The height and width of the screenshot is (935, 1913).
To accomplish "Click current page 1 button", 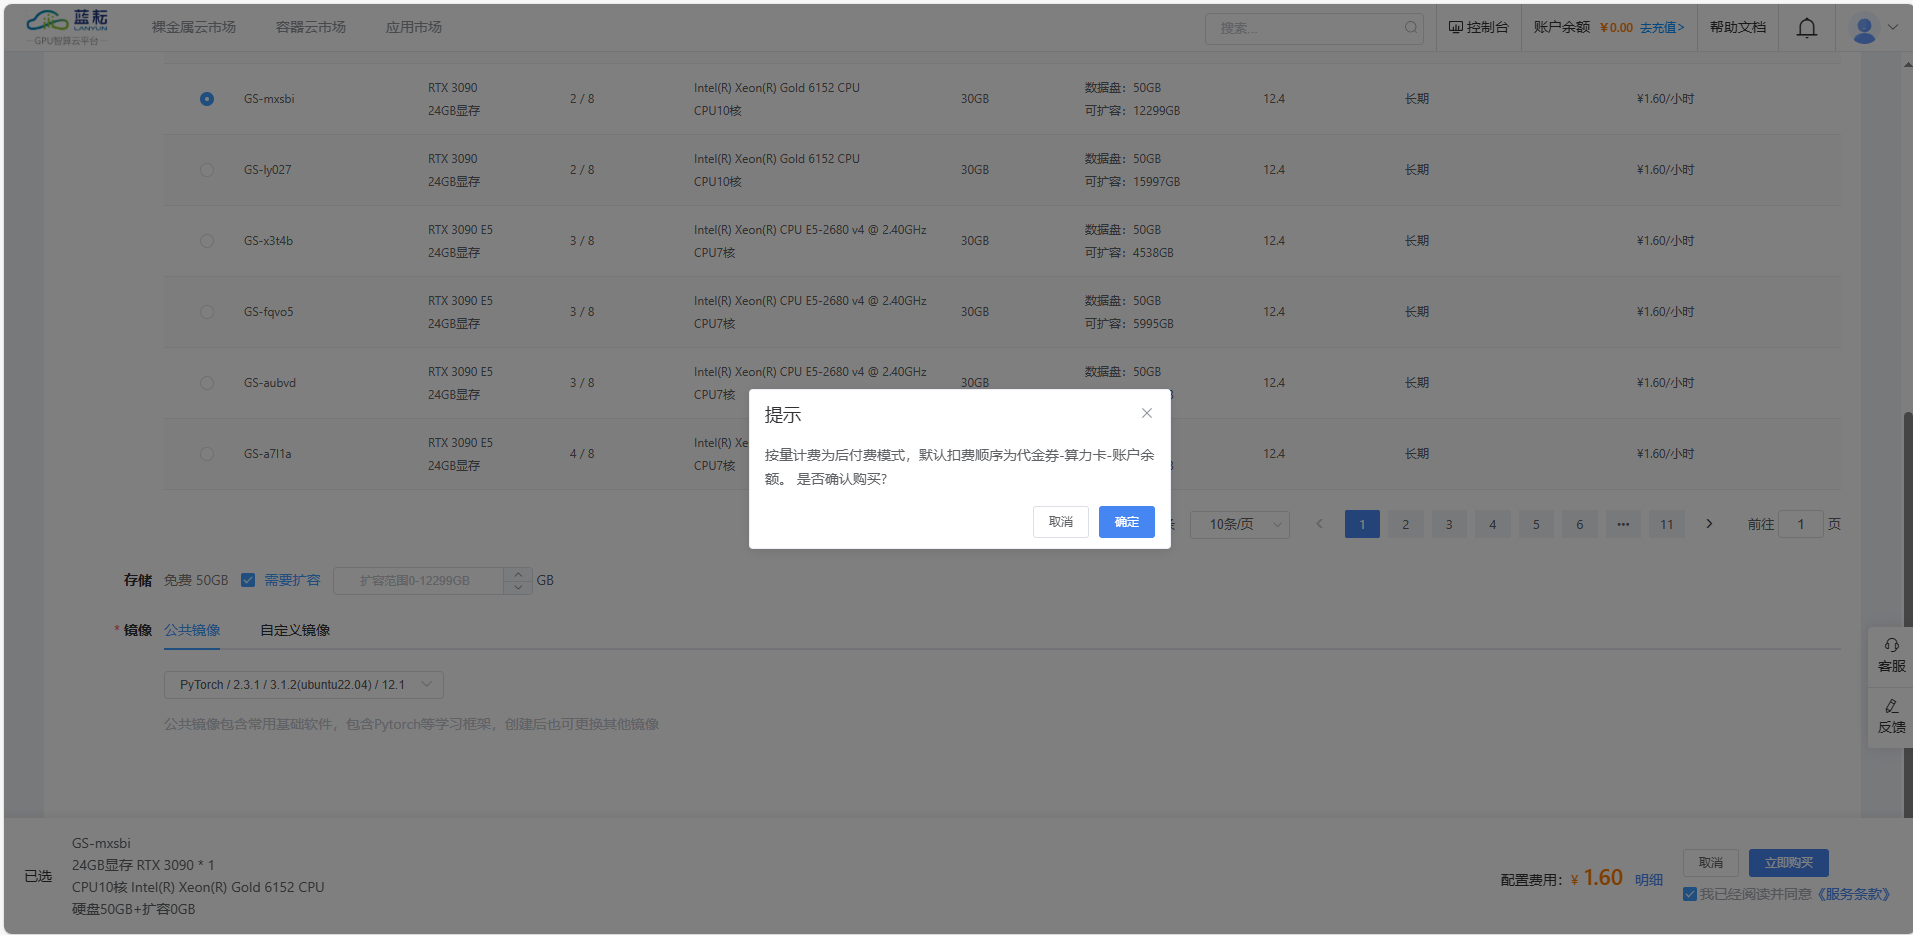I will coord(1362,524).
